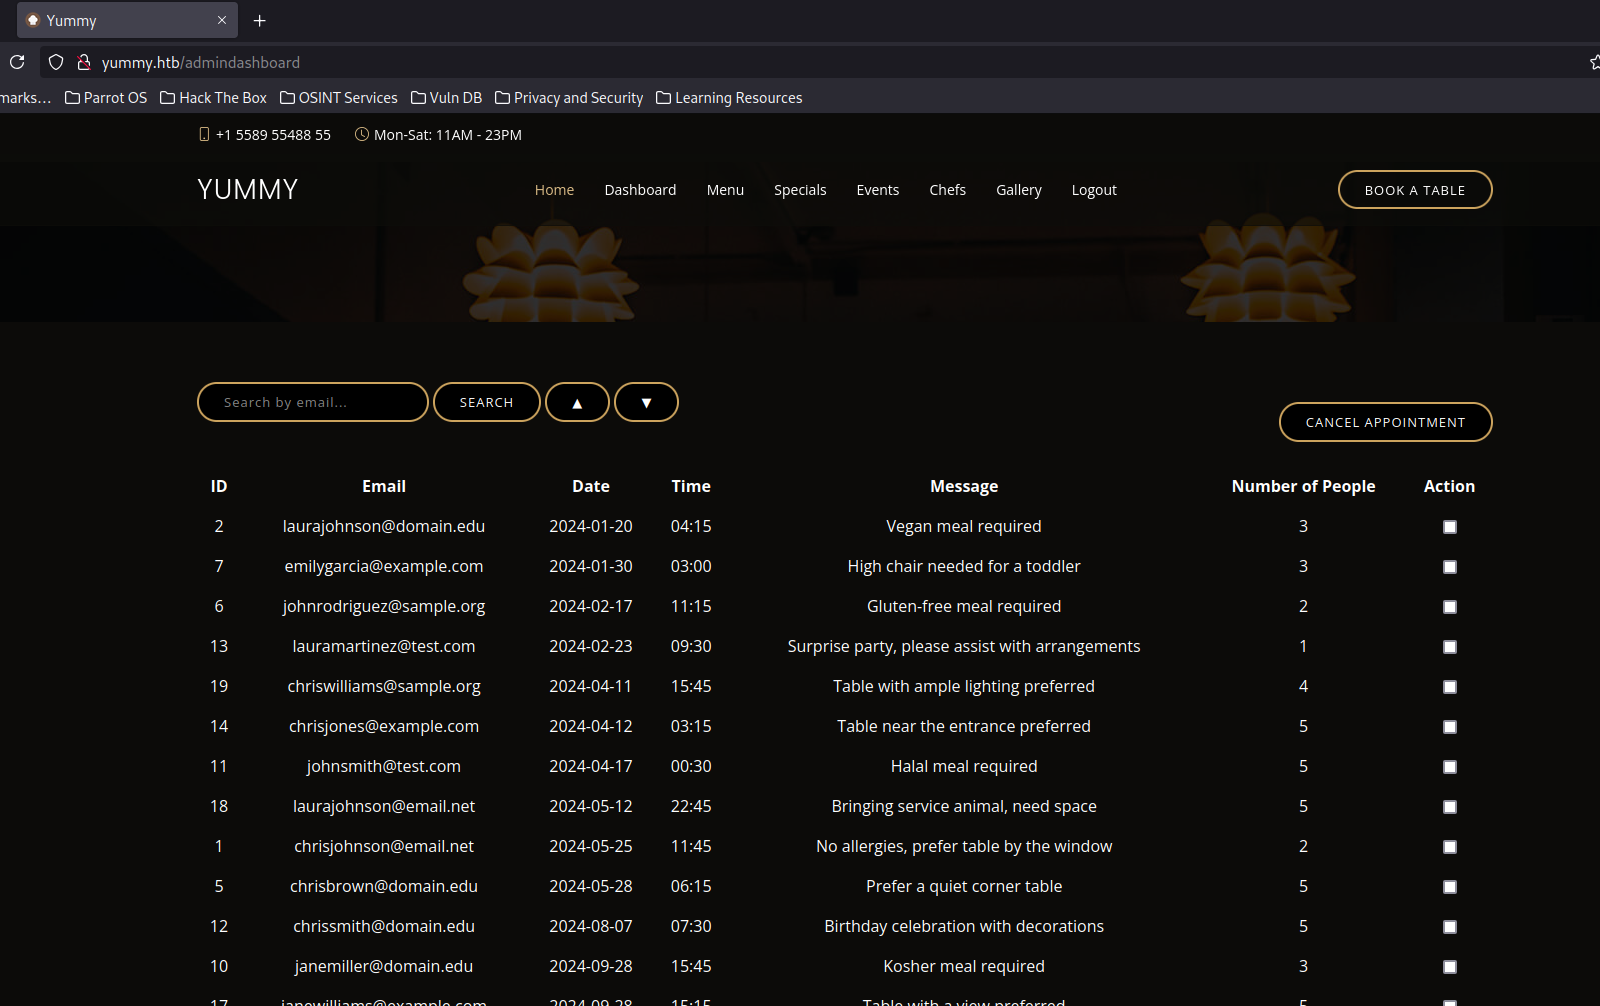1600x1006 pixels.
Task: Check the box for emilygarcia@example.com
Action: (x=1450, y=567)
